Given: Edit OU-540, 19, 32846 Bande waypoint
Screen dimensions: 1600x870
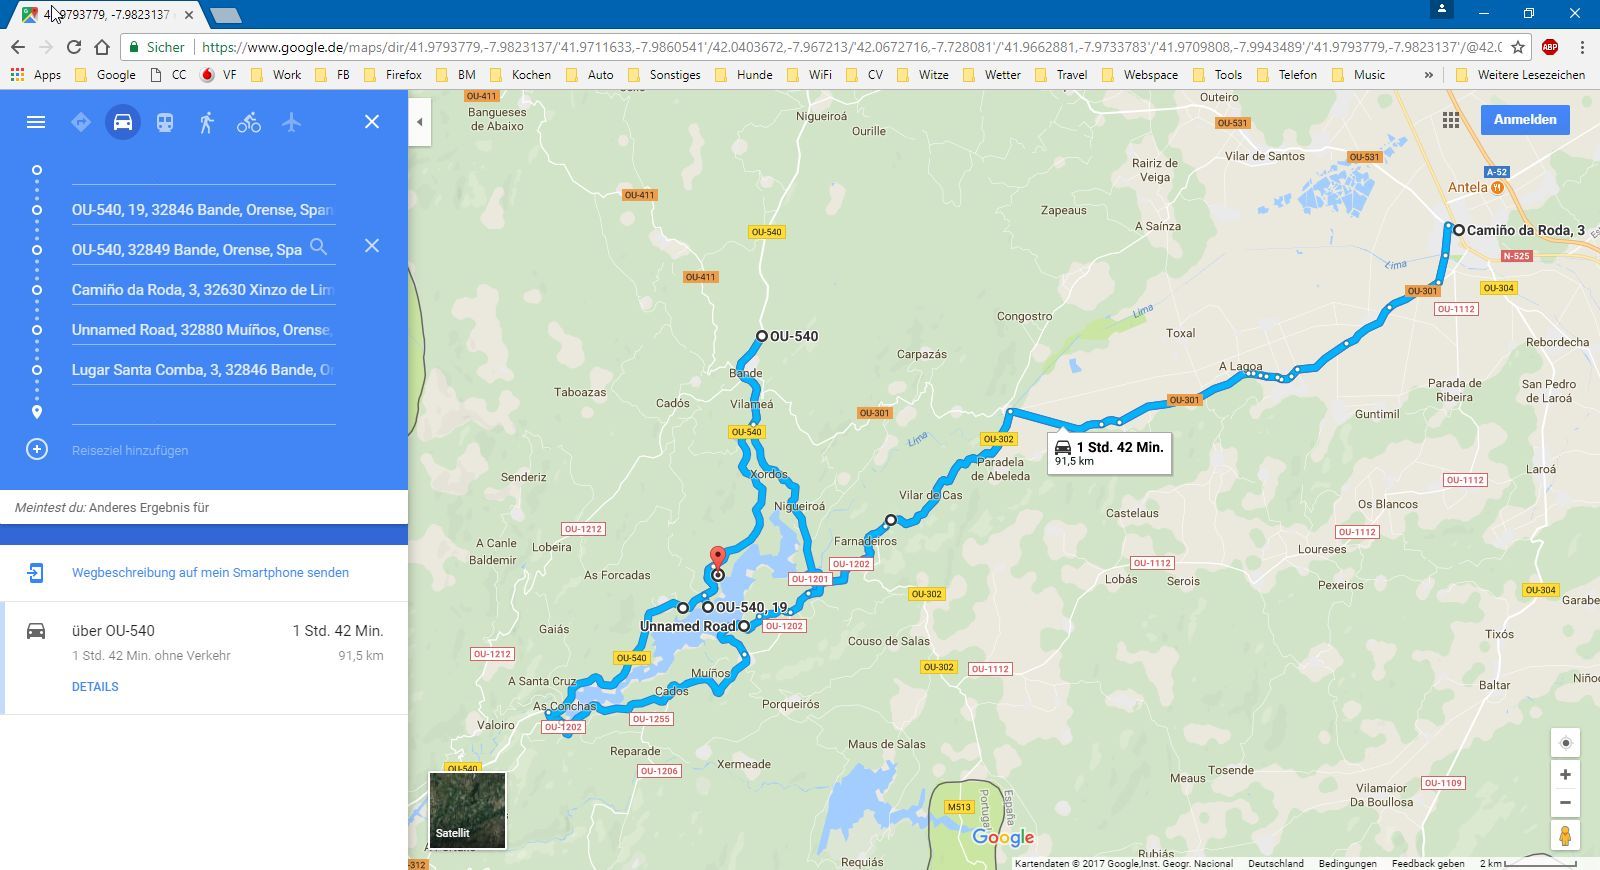Looking at the screenshot, I should tap(203, 210).
